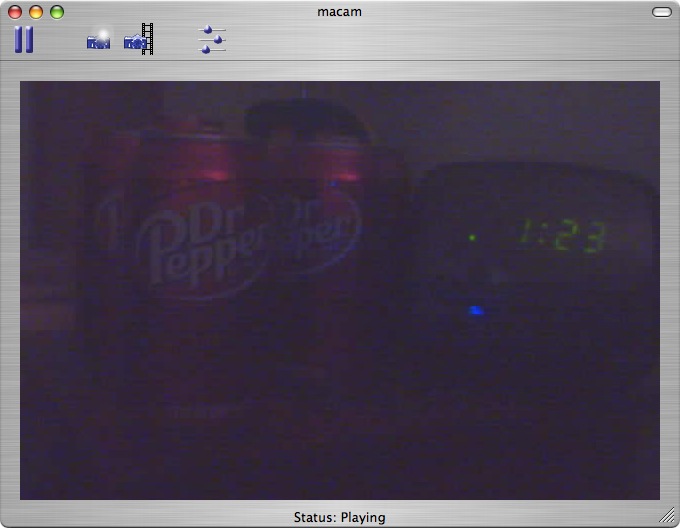
Task: Click the small green dot beside the clock digits
Action: [472, 237]
